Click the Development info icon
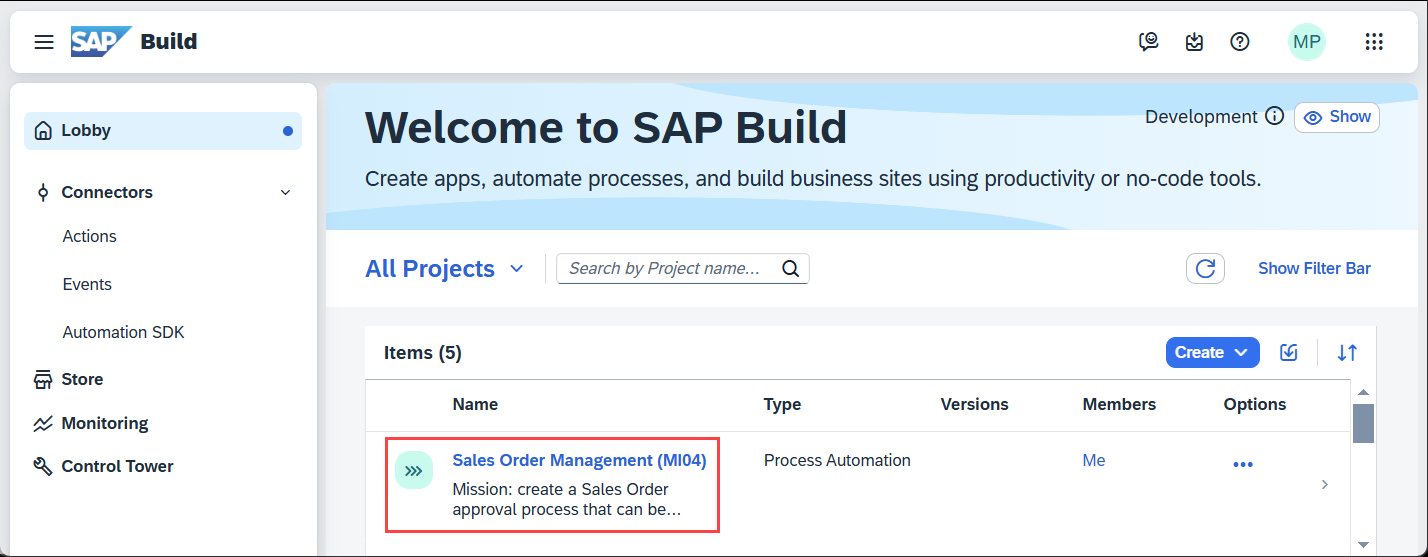Viewport: 1428px width, 557px height. [1274, 117]
